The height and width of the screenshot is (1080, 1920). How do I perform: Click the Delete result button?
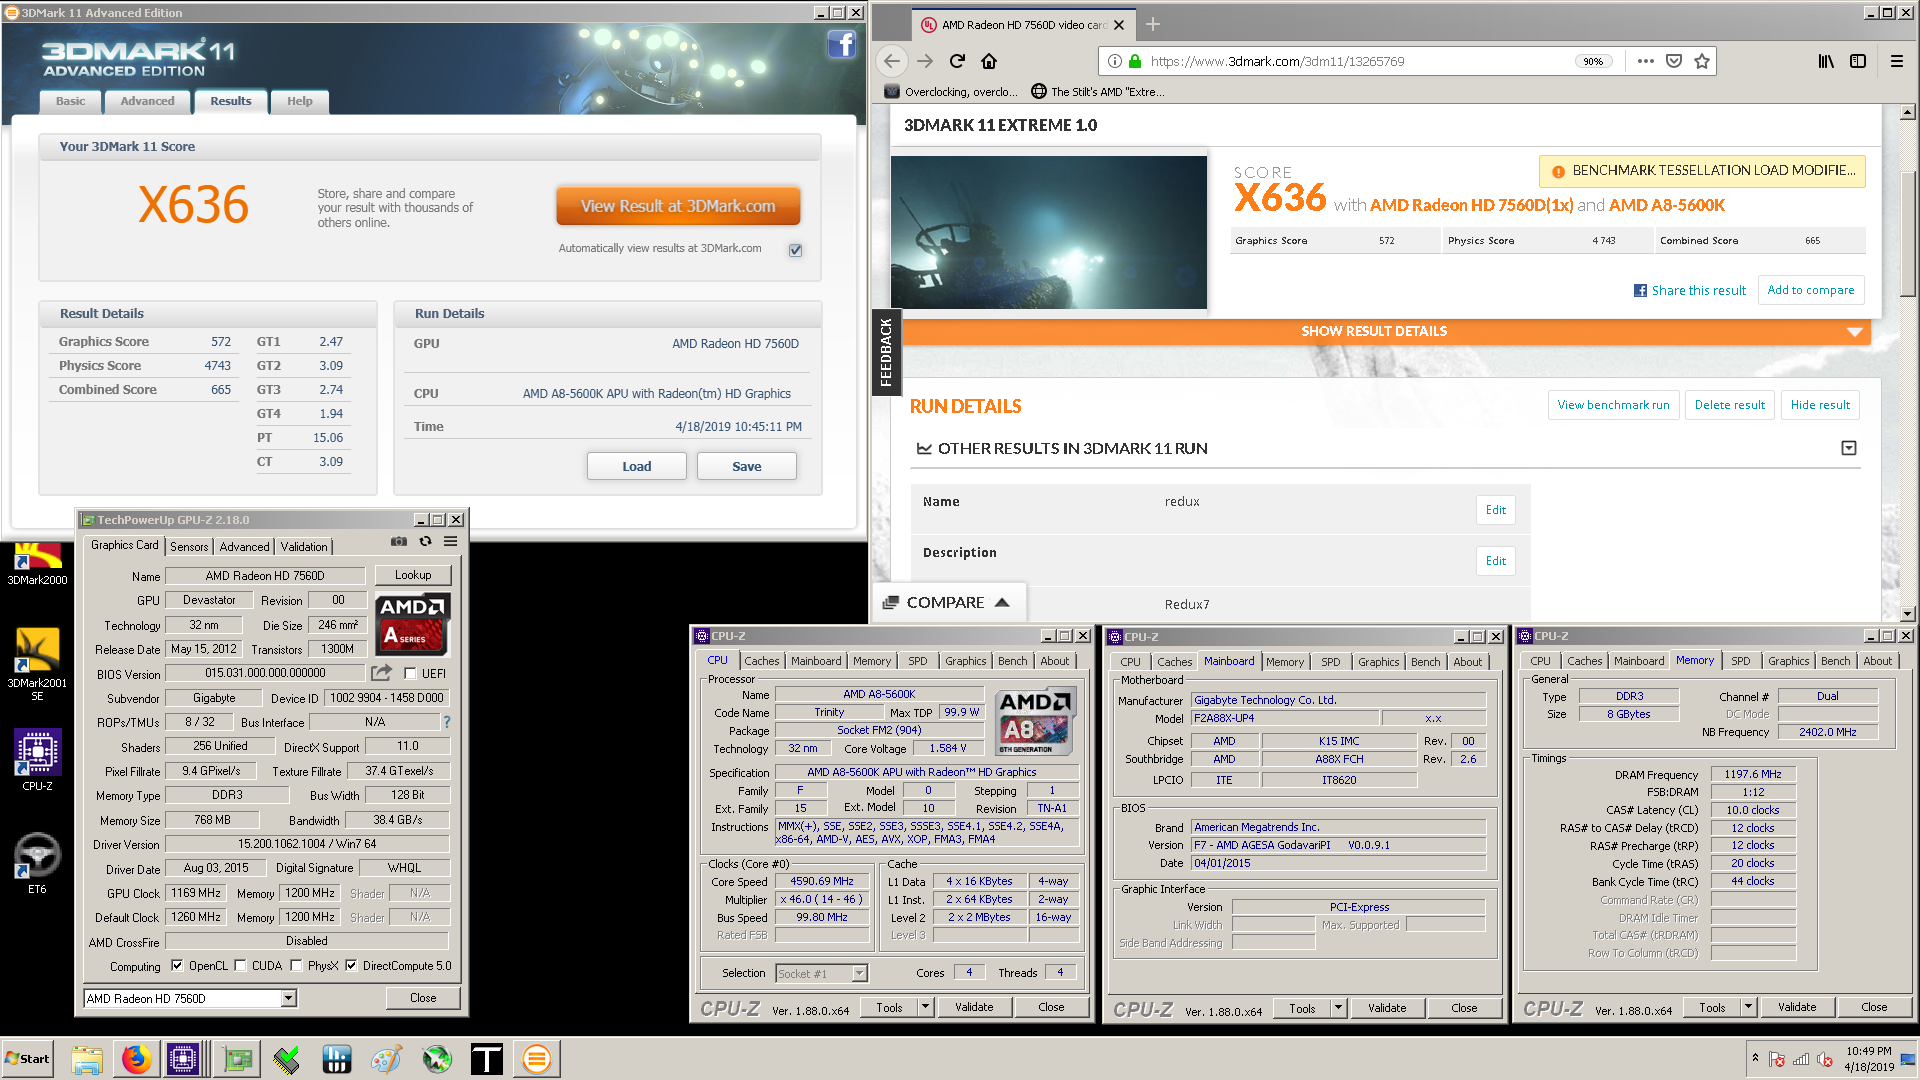(x=1729, y=405)
